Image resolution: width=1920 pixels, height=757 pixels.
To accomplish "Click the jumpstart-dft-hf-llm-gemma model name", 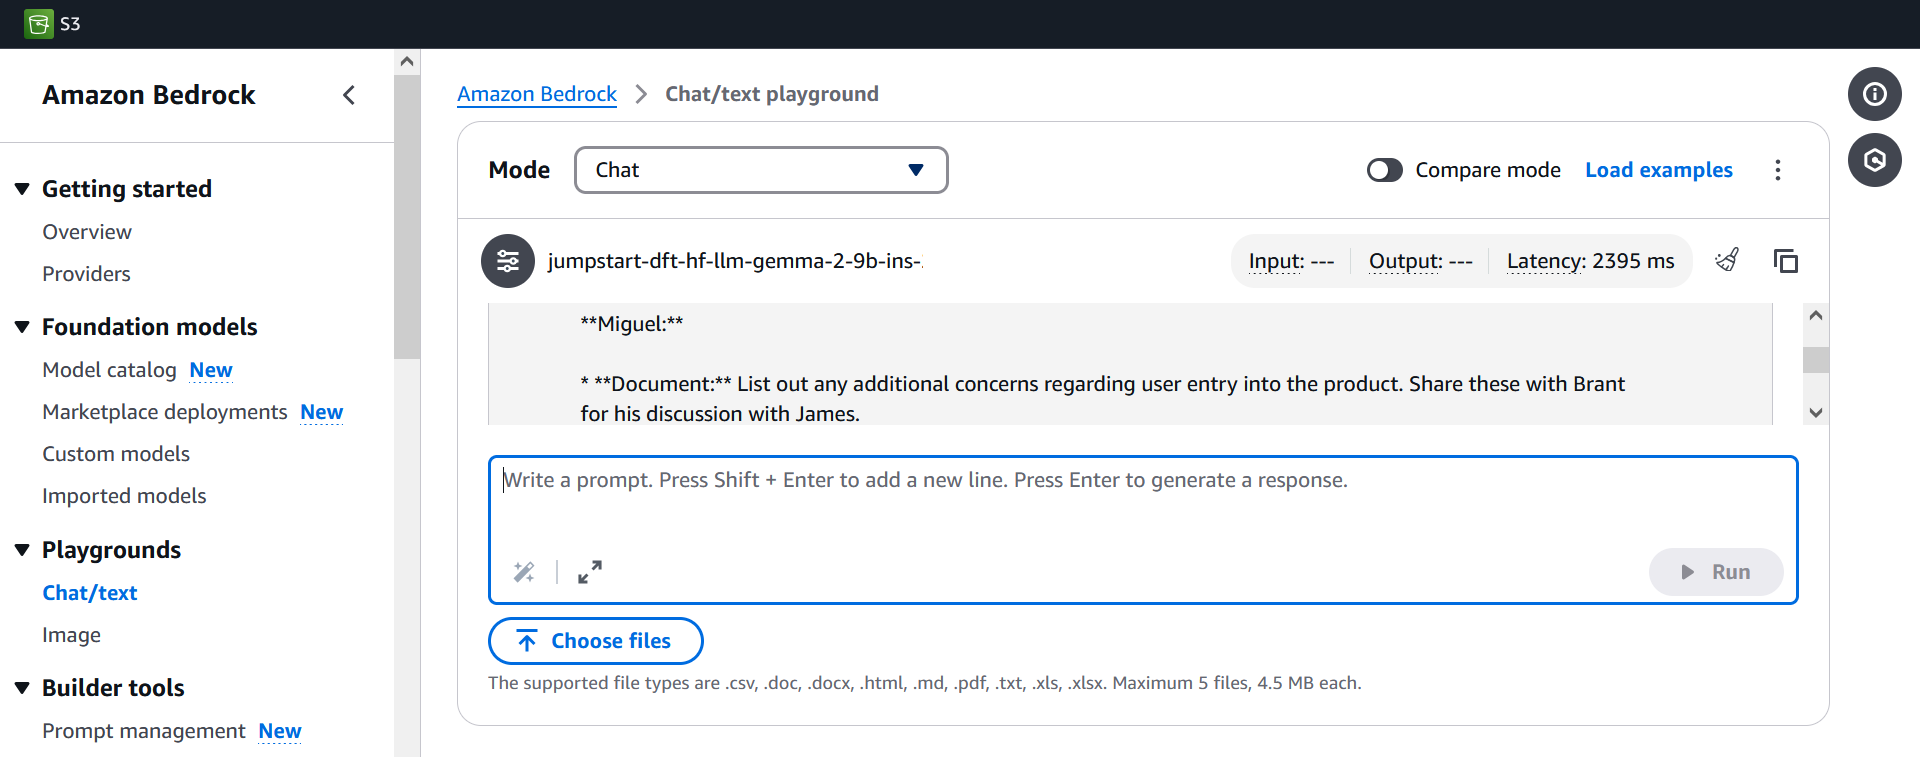I will (735, 261).
